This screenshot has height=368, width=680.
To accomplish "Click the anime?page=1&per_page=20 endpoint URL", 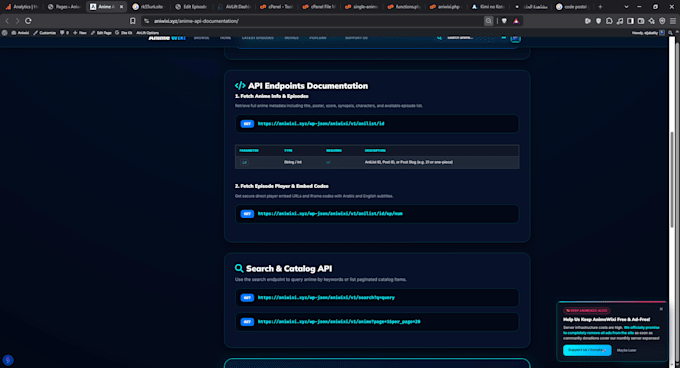I will 339,322.
